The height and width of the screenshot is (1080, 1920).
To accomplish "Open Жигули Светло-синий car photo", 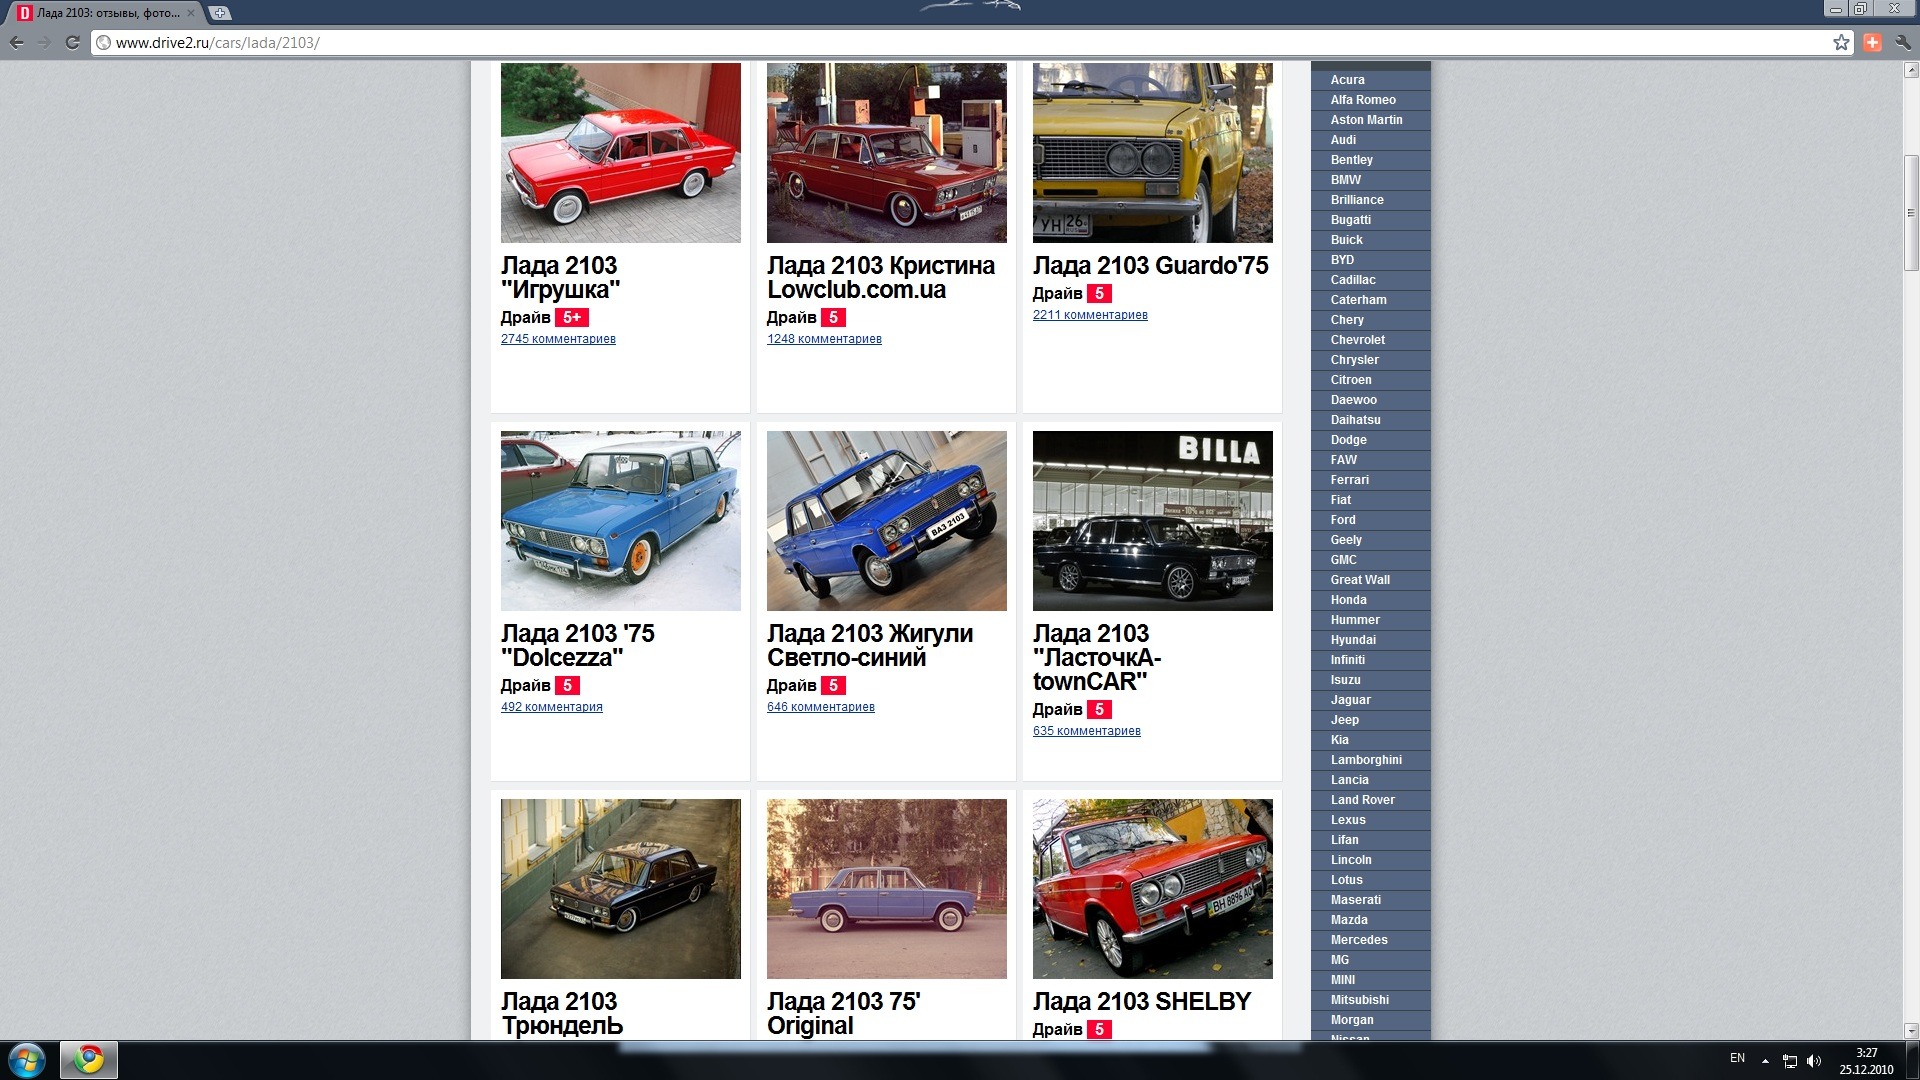I will 887,521.
